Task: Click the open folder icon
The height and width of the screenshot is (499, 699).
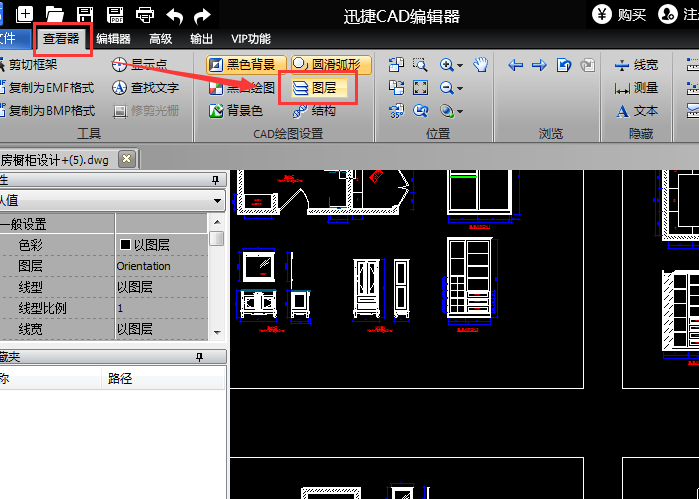Action: pyautogui.click(x=54, y=15)
